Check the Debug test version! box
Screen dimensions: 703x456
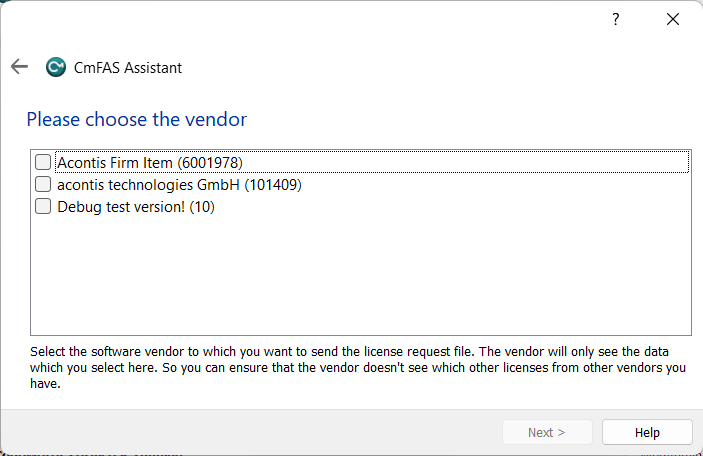tap(43, 207)
